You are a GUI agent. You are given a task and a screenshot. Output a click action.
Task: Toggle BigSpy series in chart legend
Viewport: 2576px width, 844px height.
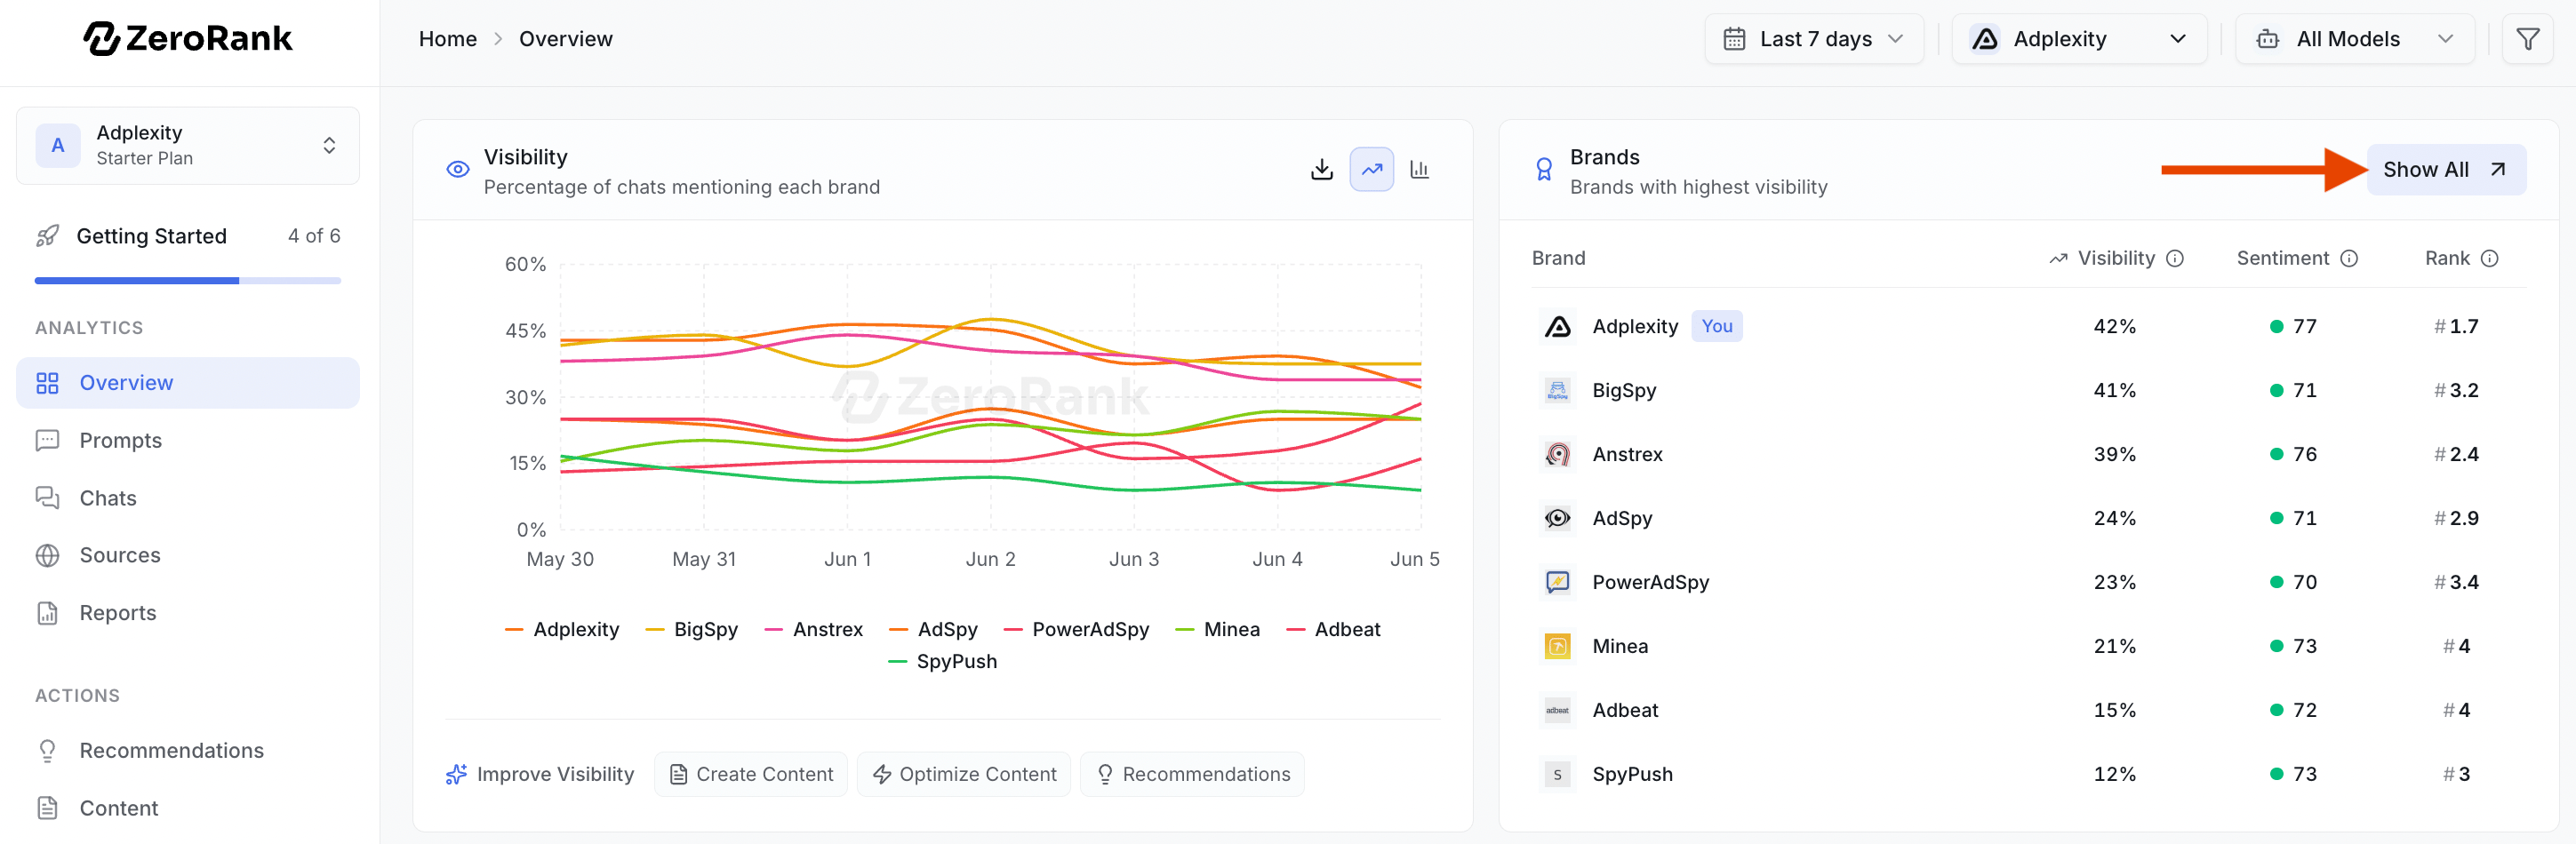pyautogui.click(x=692, y=629)
